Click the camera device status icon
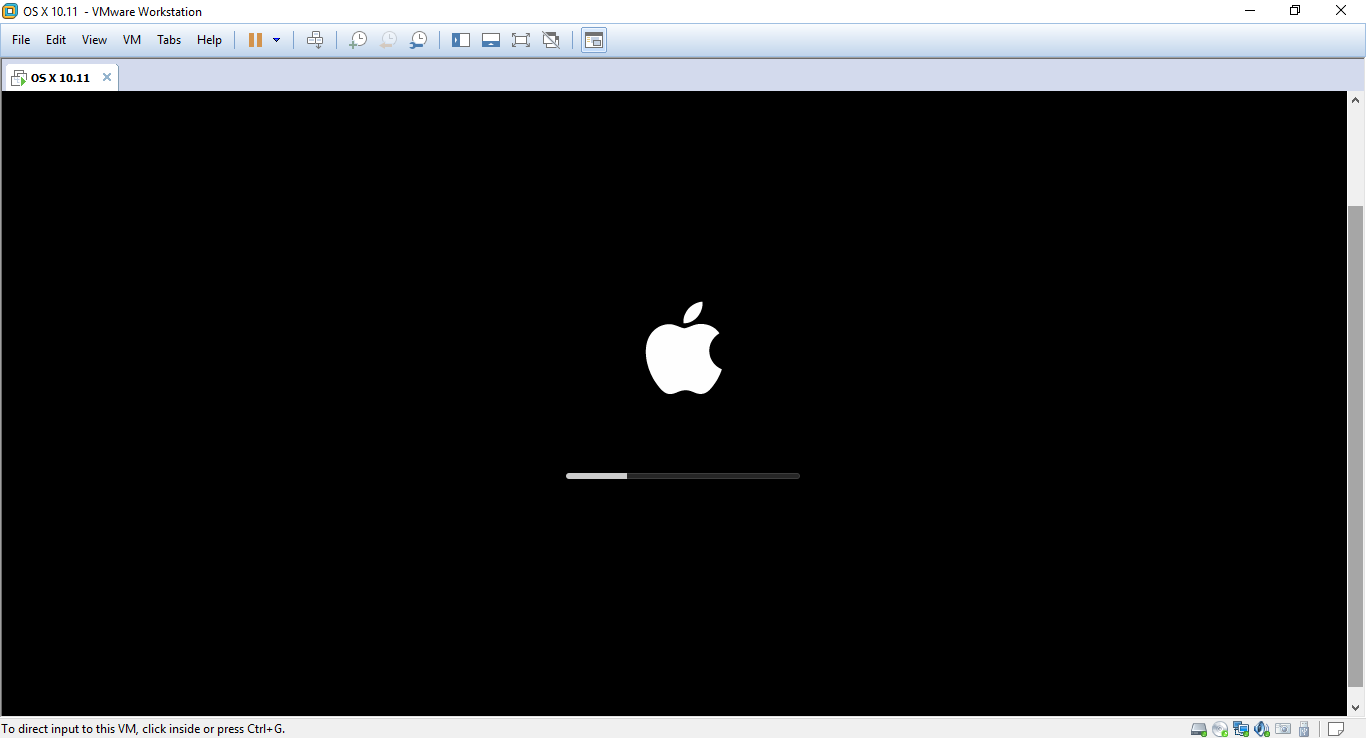1366x738 pixels. pyautogui.click(x=1283, y=729)
